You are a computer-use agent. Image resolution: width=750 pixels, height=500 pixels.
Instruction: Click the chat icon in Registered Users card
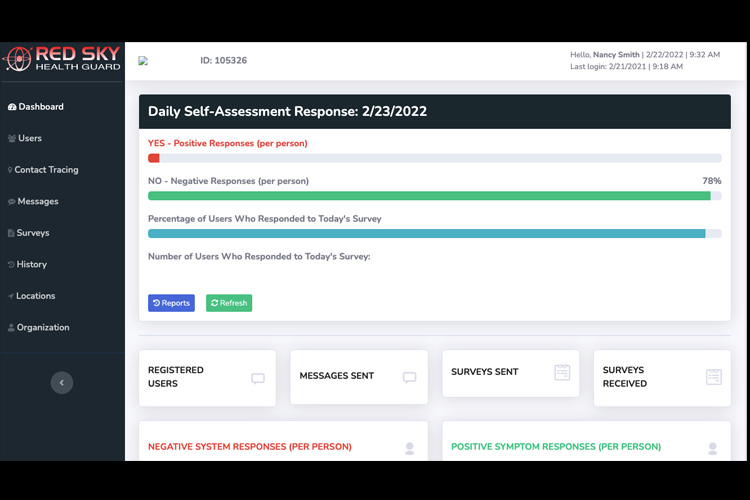pos(258,379)
